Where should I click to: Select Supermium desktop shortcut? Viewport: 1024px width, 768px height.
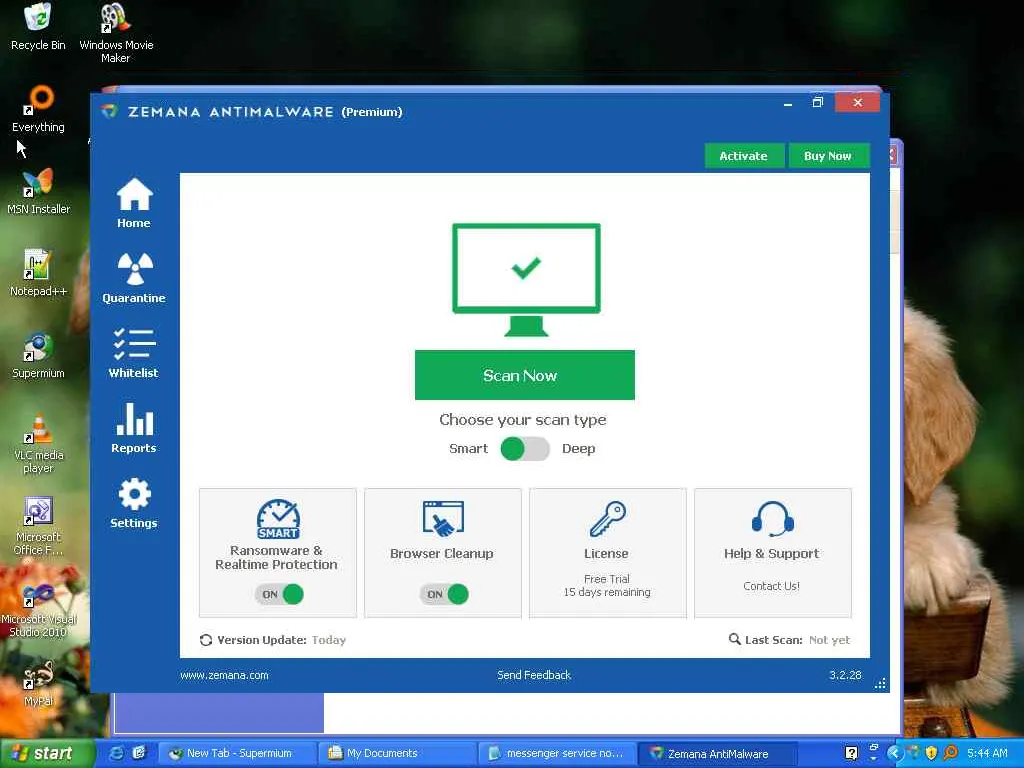[38, 355]
